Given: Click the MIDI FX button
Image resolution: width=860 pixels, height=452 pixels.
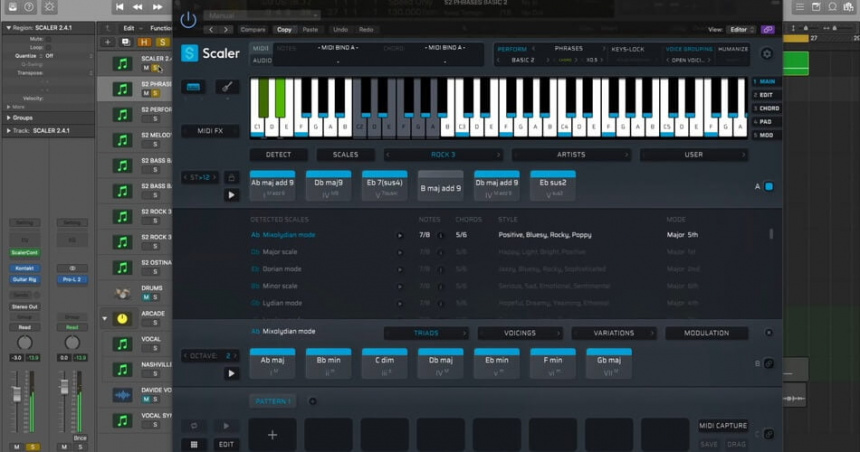Looking at the screenshot, I should coord(210,131).
